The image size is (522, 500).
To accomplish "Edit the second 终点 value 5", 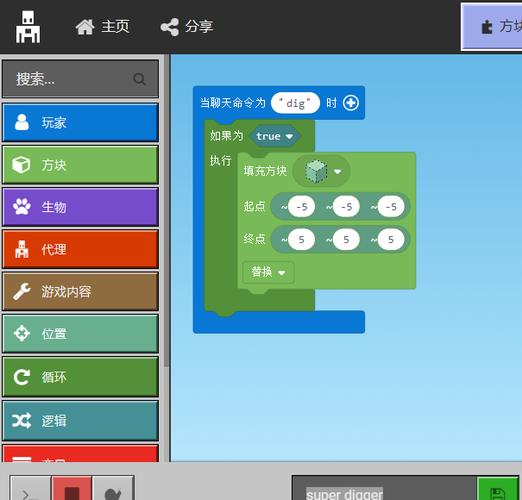I will pos(346,239).
